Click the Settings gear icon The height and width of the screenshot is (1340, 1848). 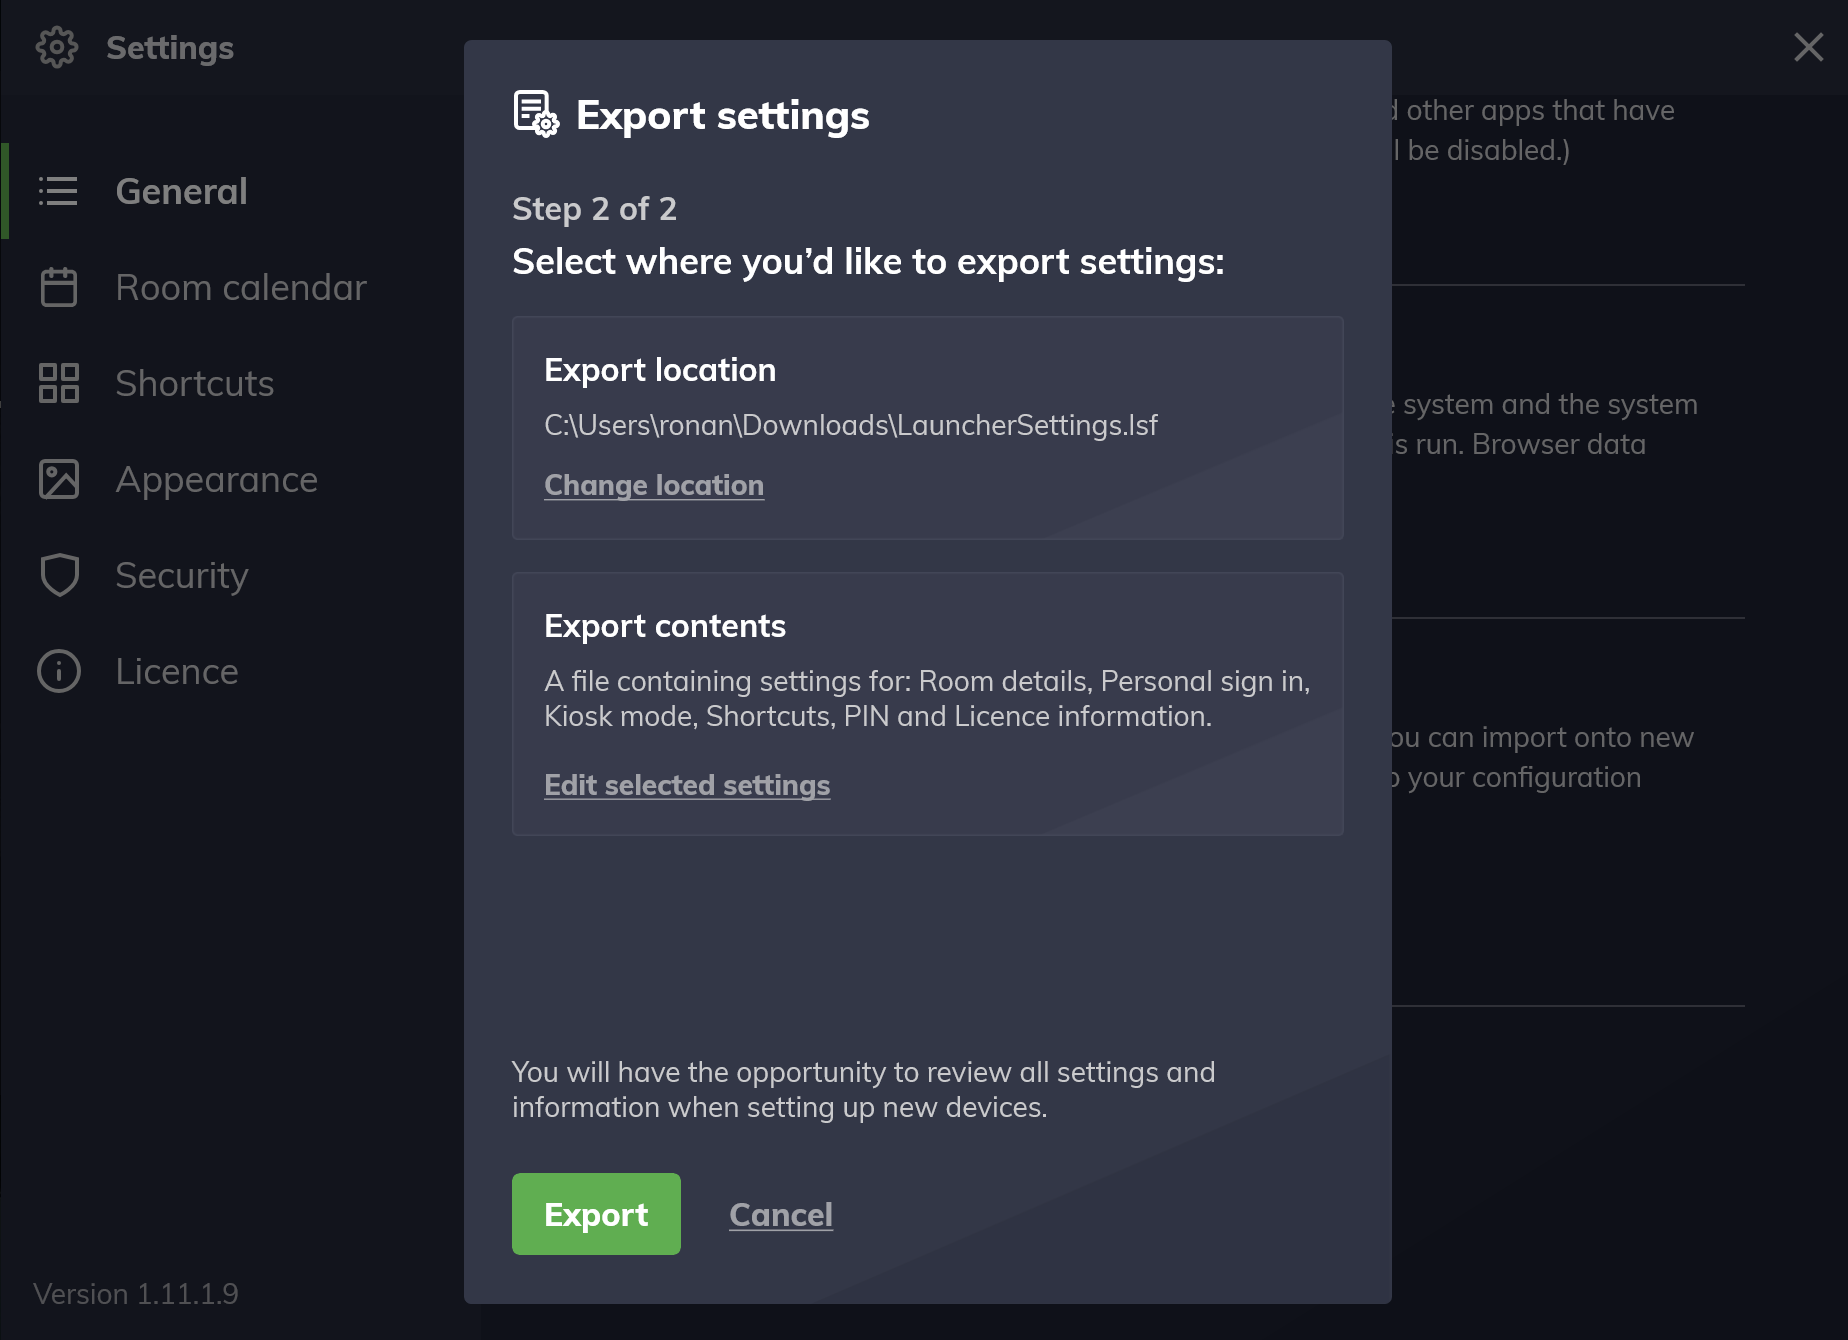click(57, 47)
